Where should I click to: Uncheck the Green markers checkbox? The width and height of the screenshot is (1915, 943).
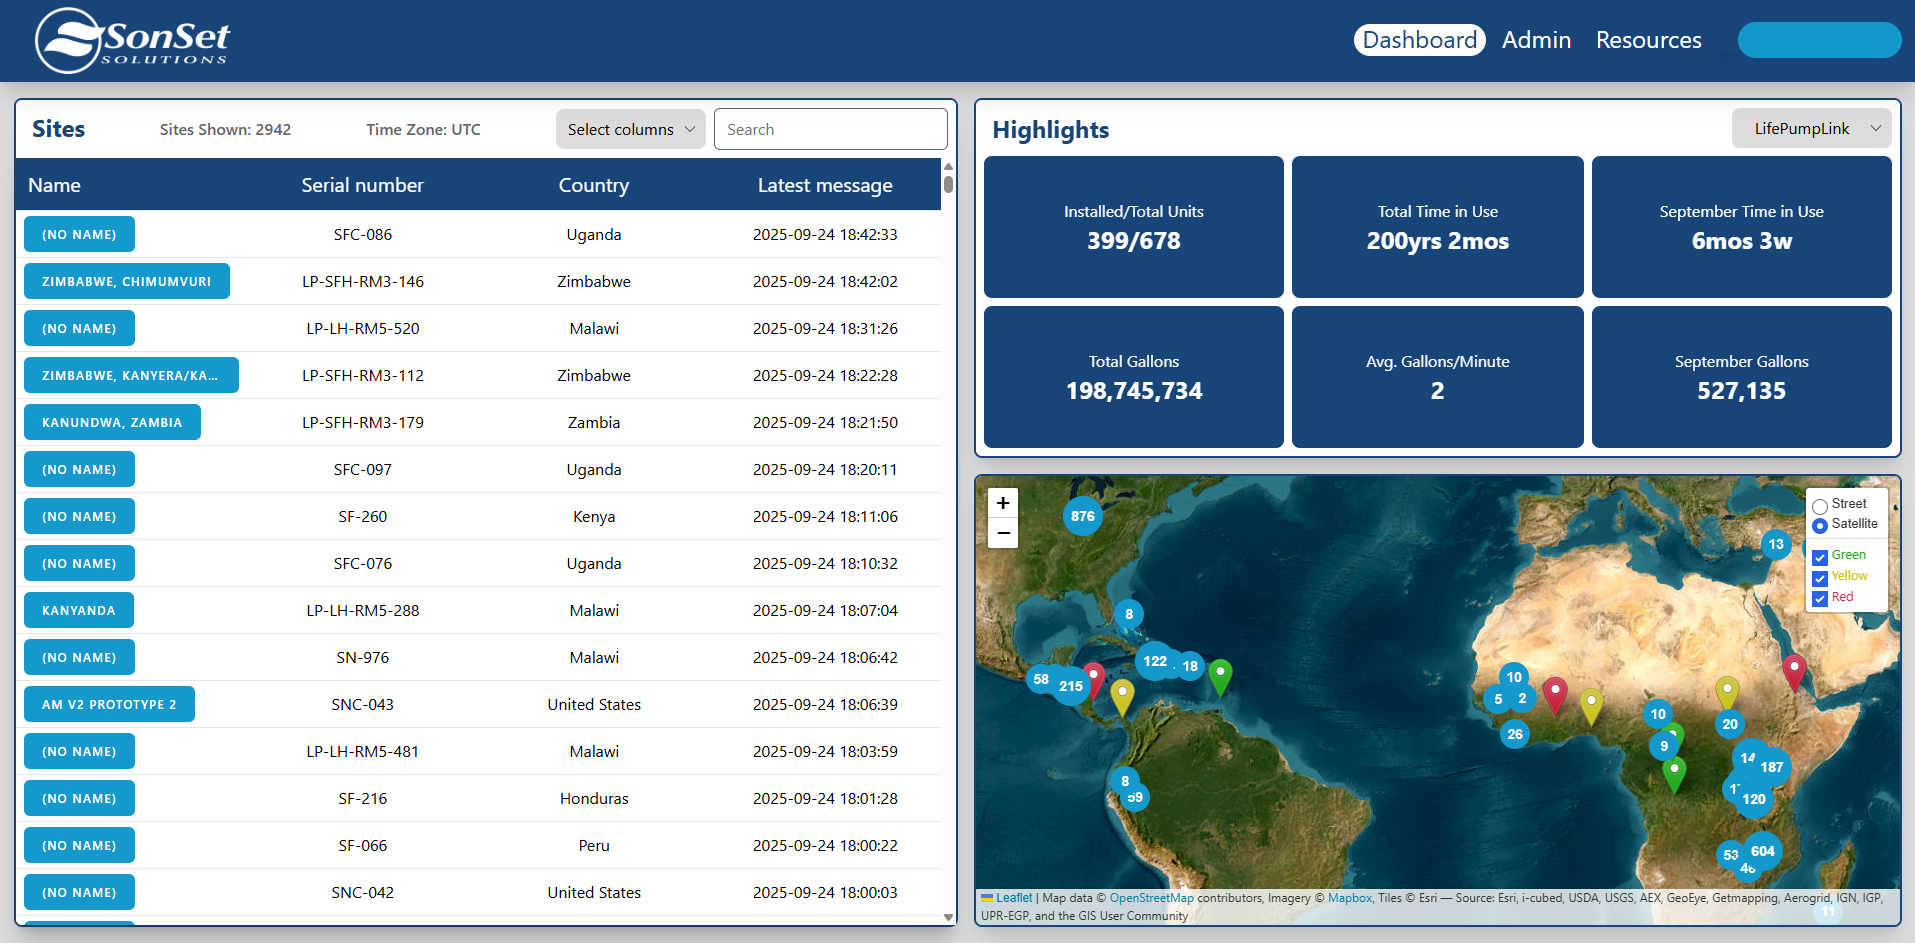click(x=1820, y=557)
